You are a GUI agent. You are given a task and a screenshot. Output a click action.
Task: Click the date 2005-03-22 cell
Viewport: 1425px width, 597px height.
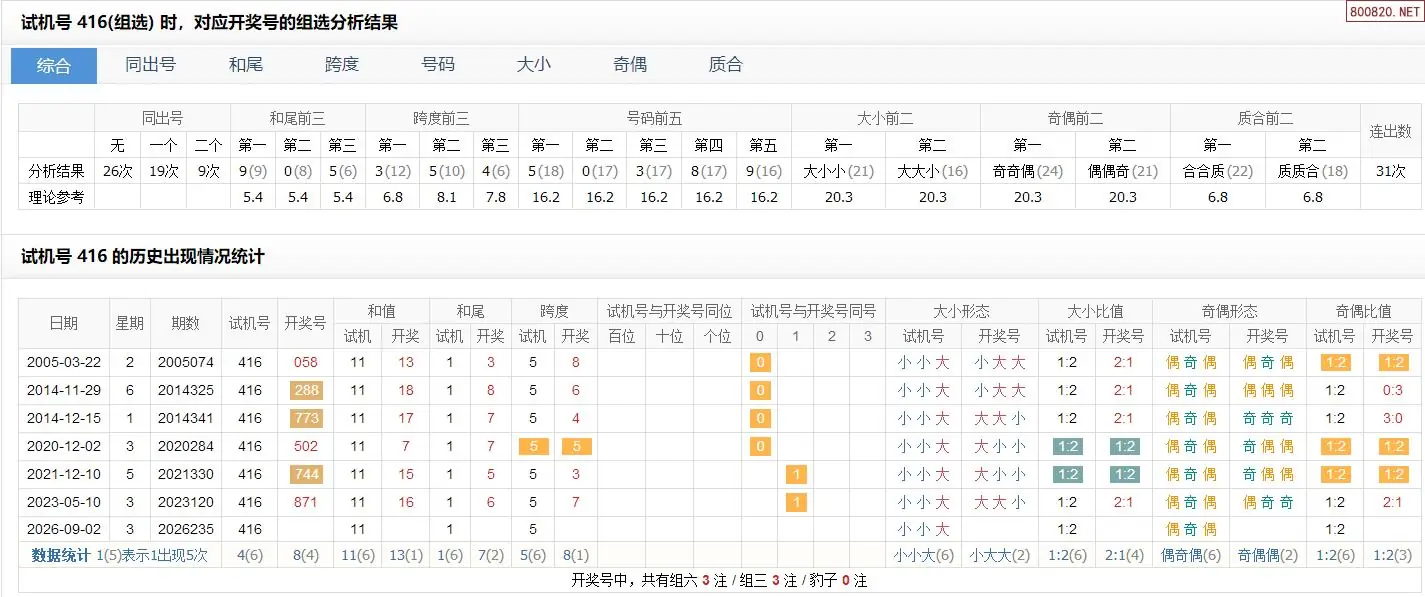(x=63, y=362)
